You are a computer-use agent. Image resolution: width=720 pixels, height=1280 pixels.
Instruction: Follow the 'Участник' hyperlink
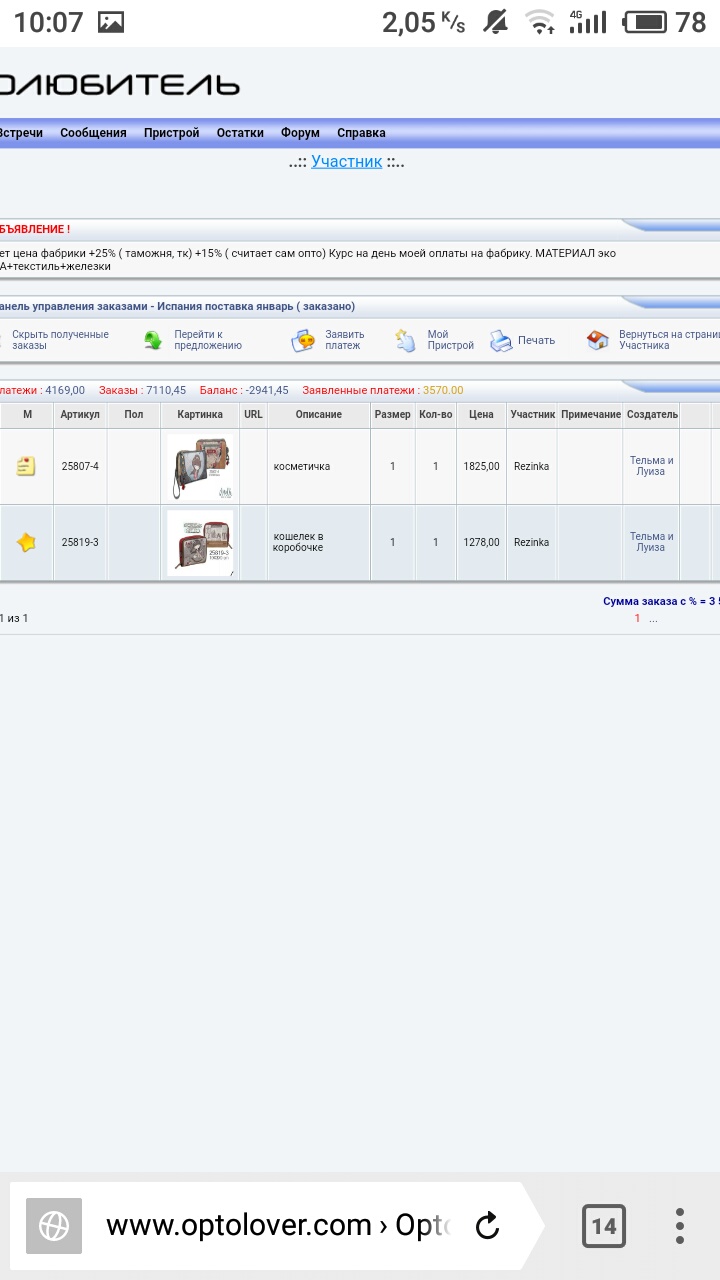[346, 161]
